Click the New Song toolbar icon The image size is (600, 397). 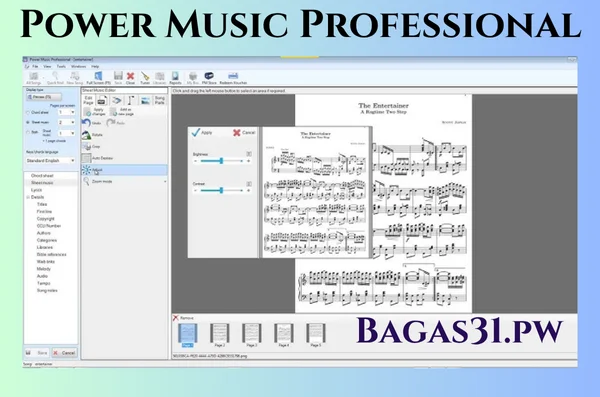(x=75, y=78)
